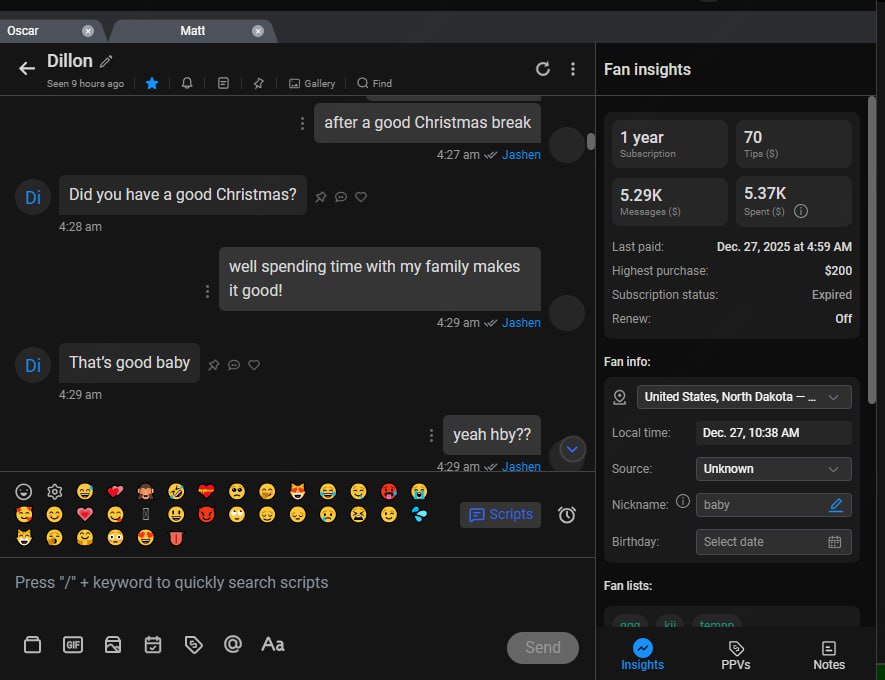Like the 'That's good baby' message
885x680 pixels.
coord(254,365)
